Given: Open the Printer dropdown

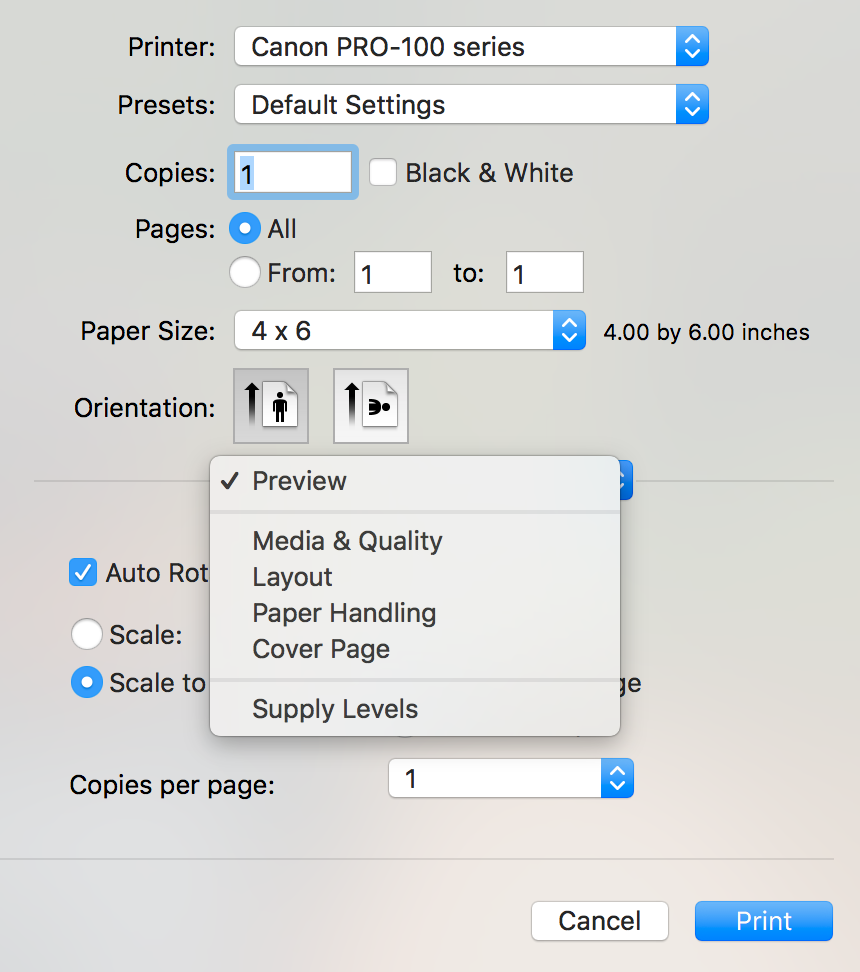Looking at the screenshot, I should click(471, 47).
